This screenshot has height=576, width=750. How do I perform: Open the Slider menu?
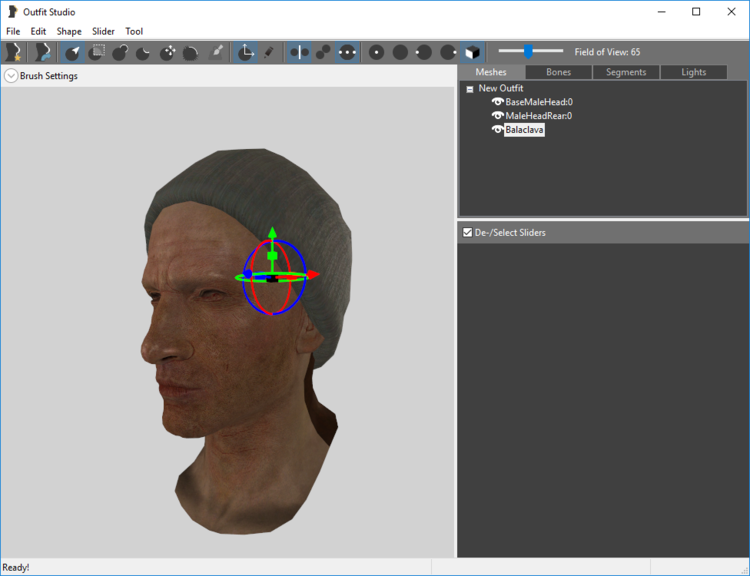click(x=103, y=31)
